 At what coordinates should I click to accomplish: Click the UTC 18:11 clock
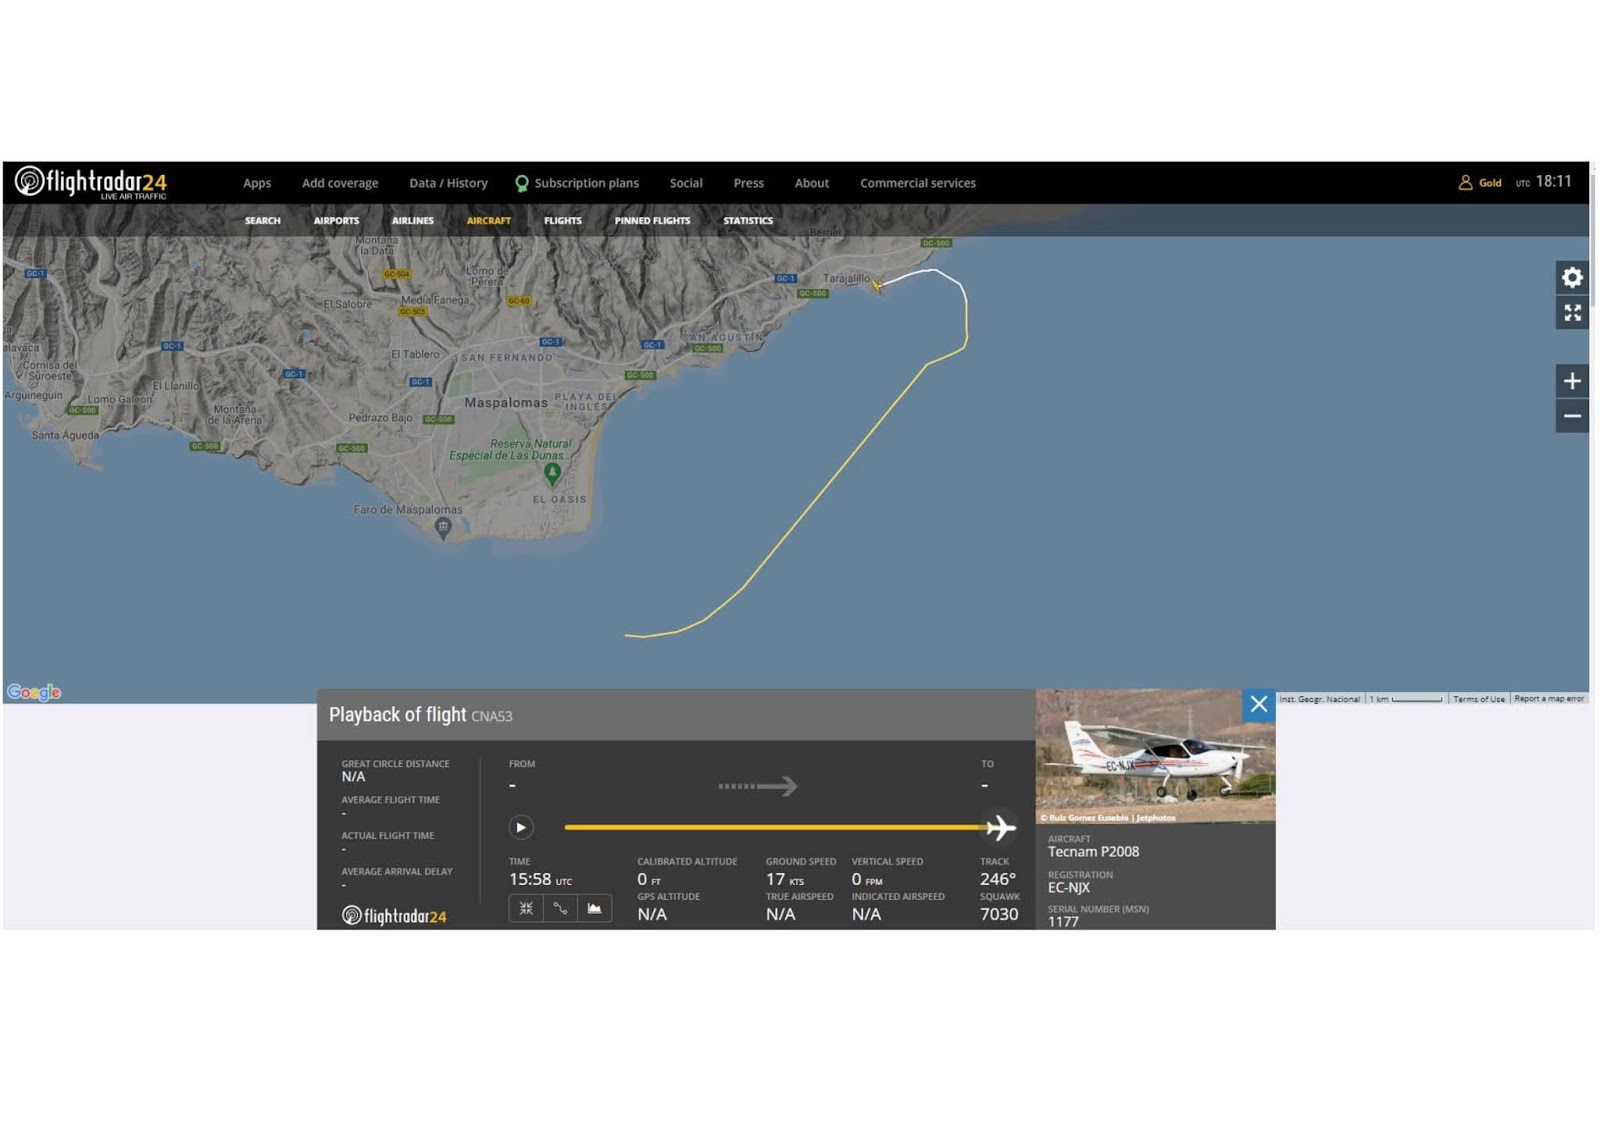(1544, 182)
